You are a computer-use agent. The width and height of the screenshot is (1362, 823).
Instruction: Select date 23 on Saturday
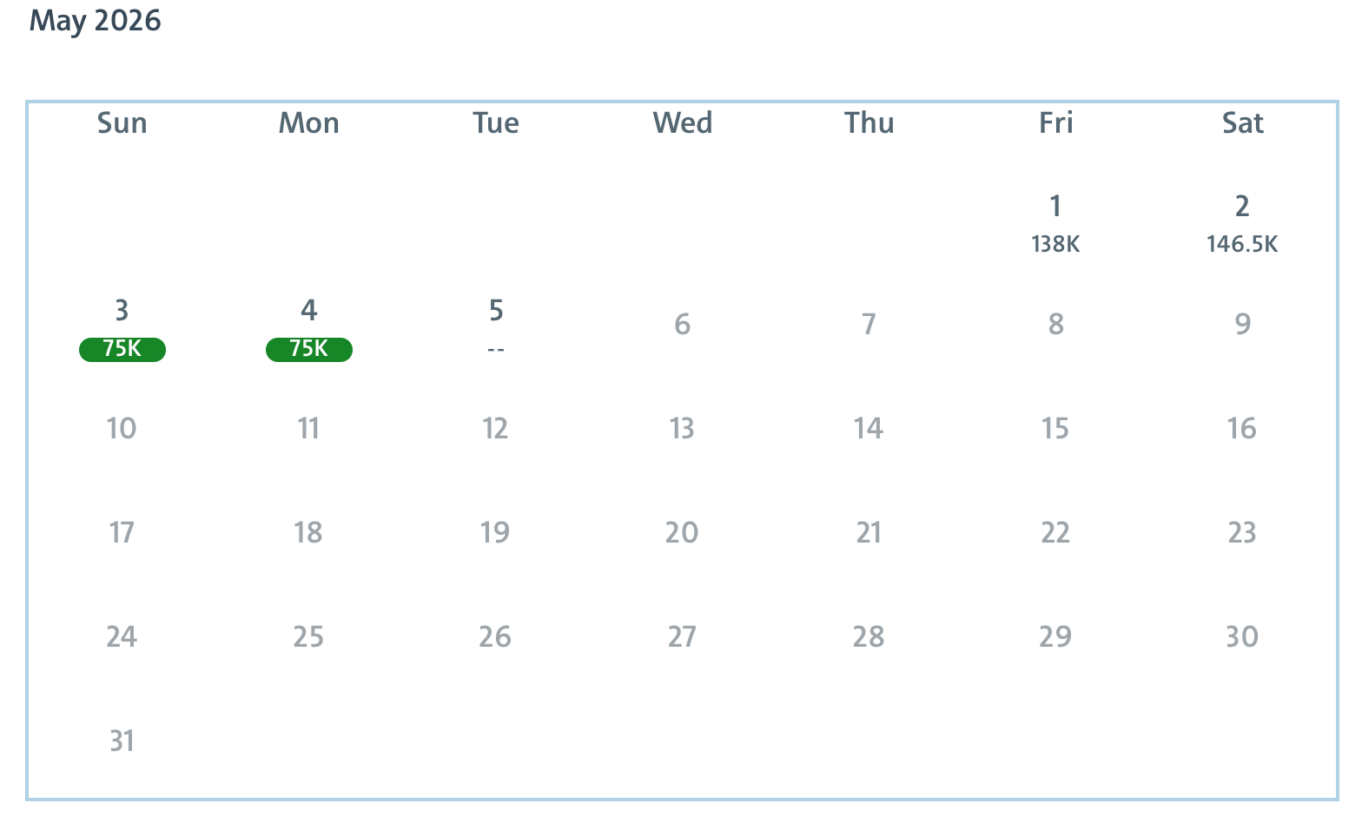point(1242,532)
